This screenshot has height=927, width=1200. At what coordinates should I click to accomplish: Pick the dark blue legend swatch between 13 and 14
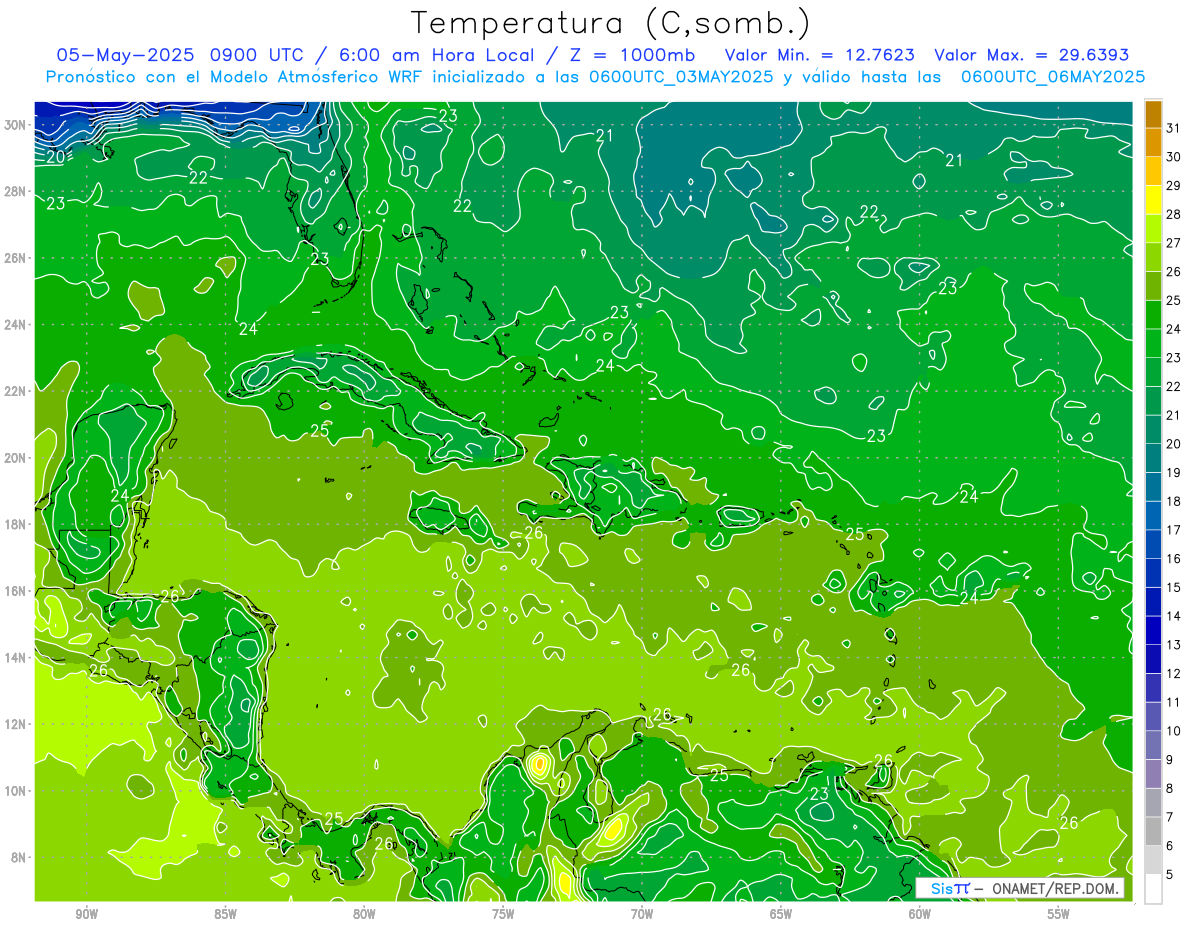[x=1153, y=630]
